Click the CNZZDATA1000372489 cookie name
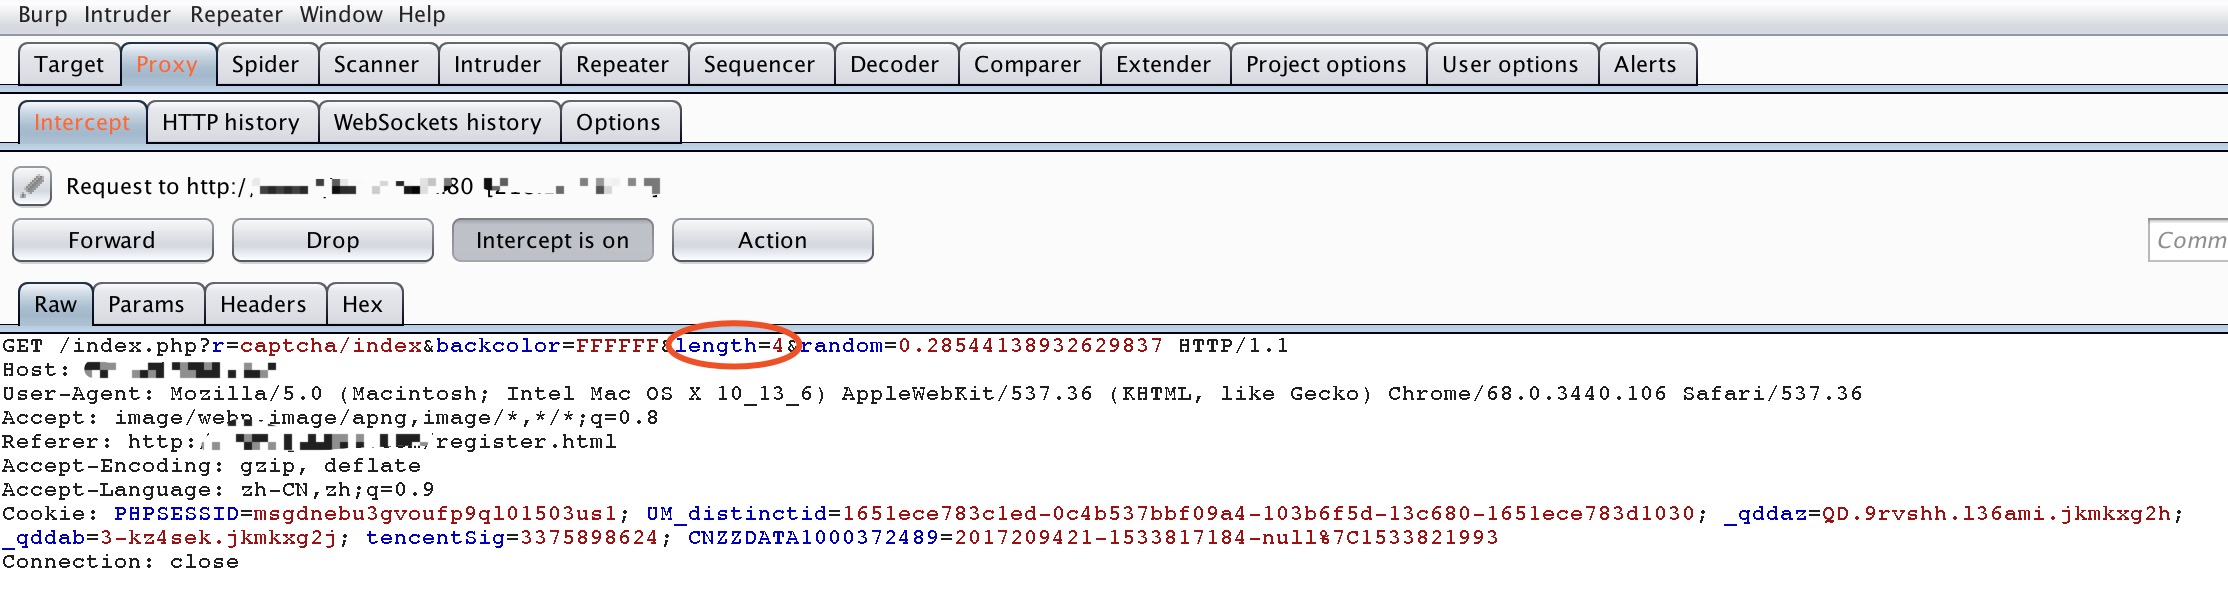The height and width of the screenshot is (590, 2228). tap(813, 538)
